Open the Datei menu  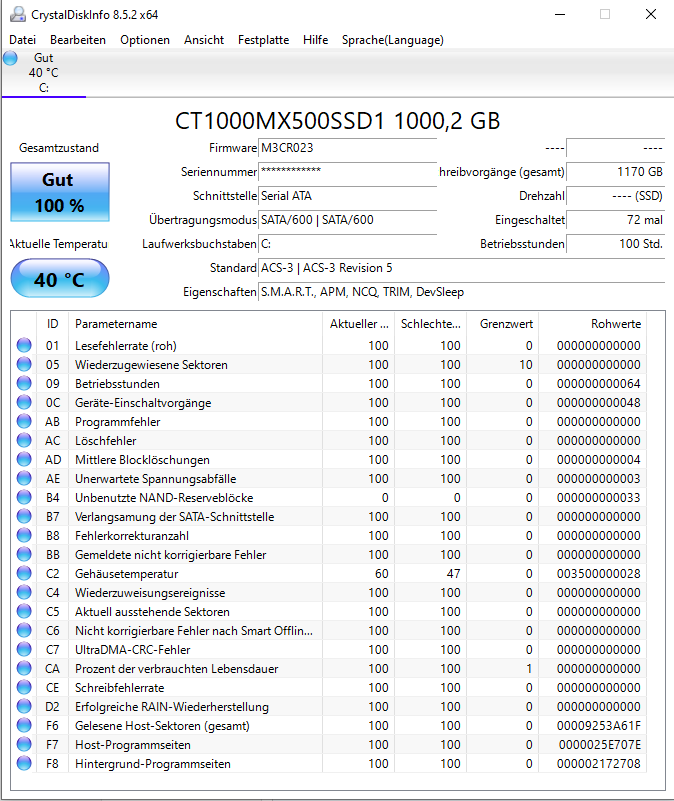coord(22,40)
